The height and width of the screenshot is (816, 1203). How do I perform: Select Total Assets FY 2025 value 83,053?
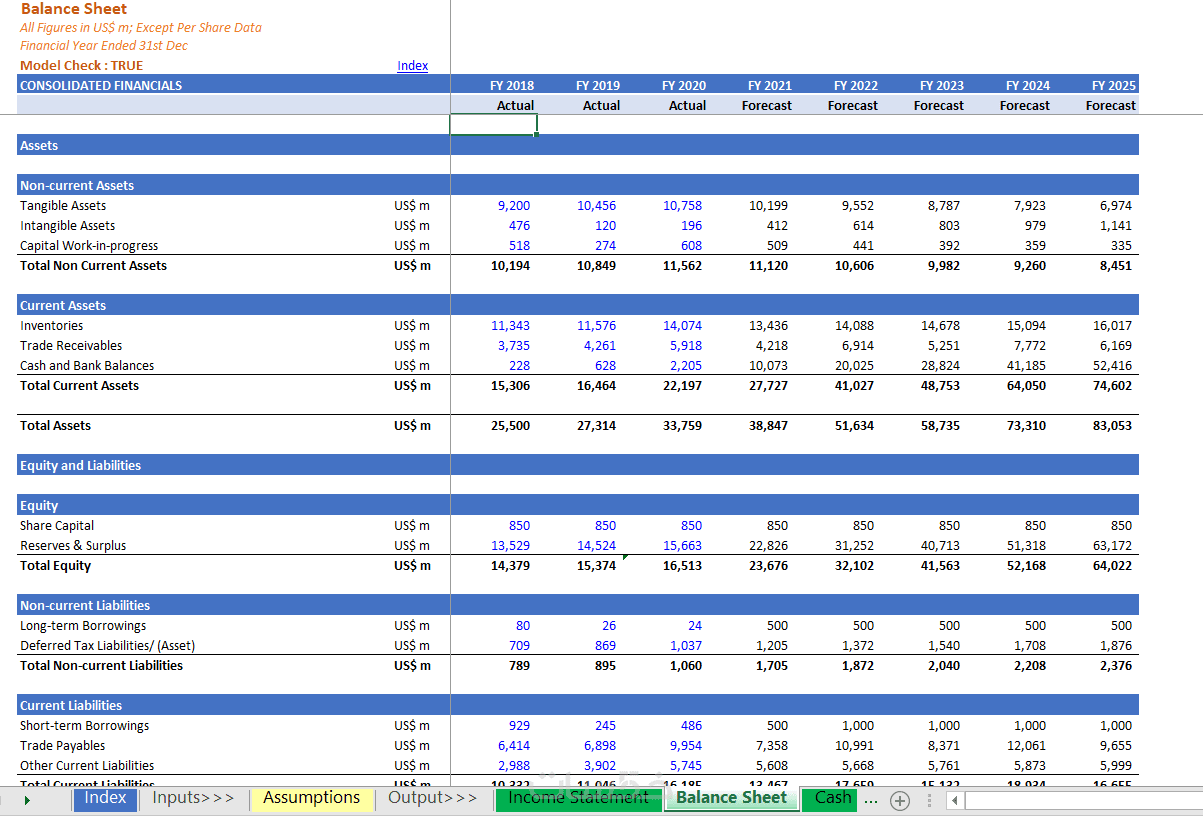[x=1112, y=426]
